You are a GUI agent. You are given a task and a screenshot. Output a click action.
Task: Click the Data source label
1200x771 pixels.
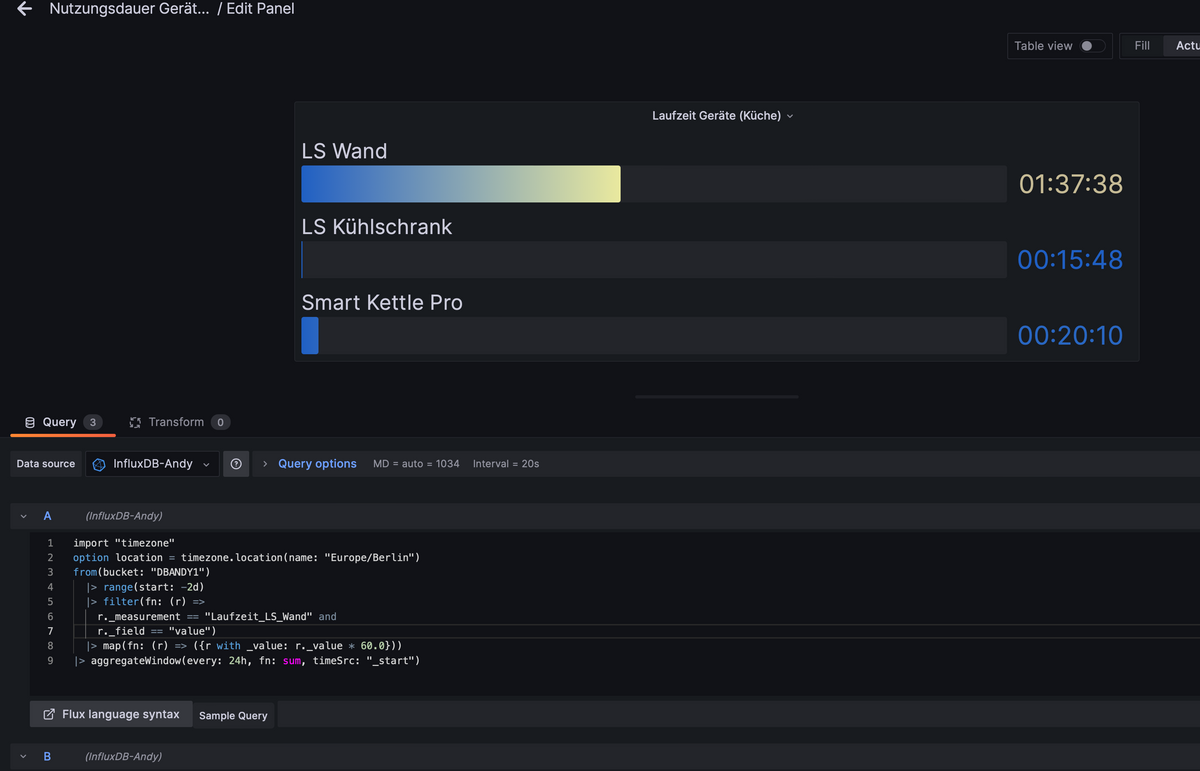point(46,464)
